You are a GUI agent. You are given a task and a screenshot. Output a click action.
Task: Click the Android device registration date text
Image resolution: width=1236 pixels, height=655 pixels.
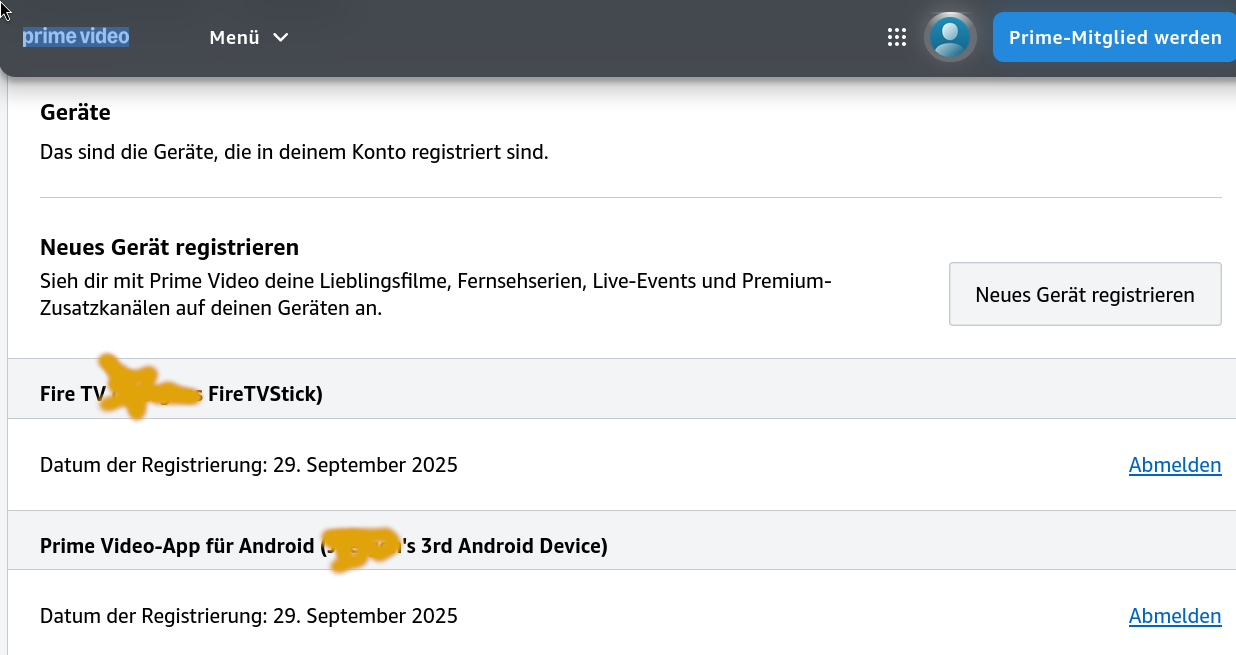pyautogui.click(x=248, y=616)
